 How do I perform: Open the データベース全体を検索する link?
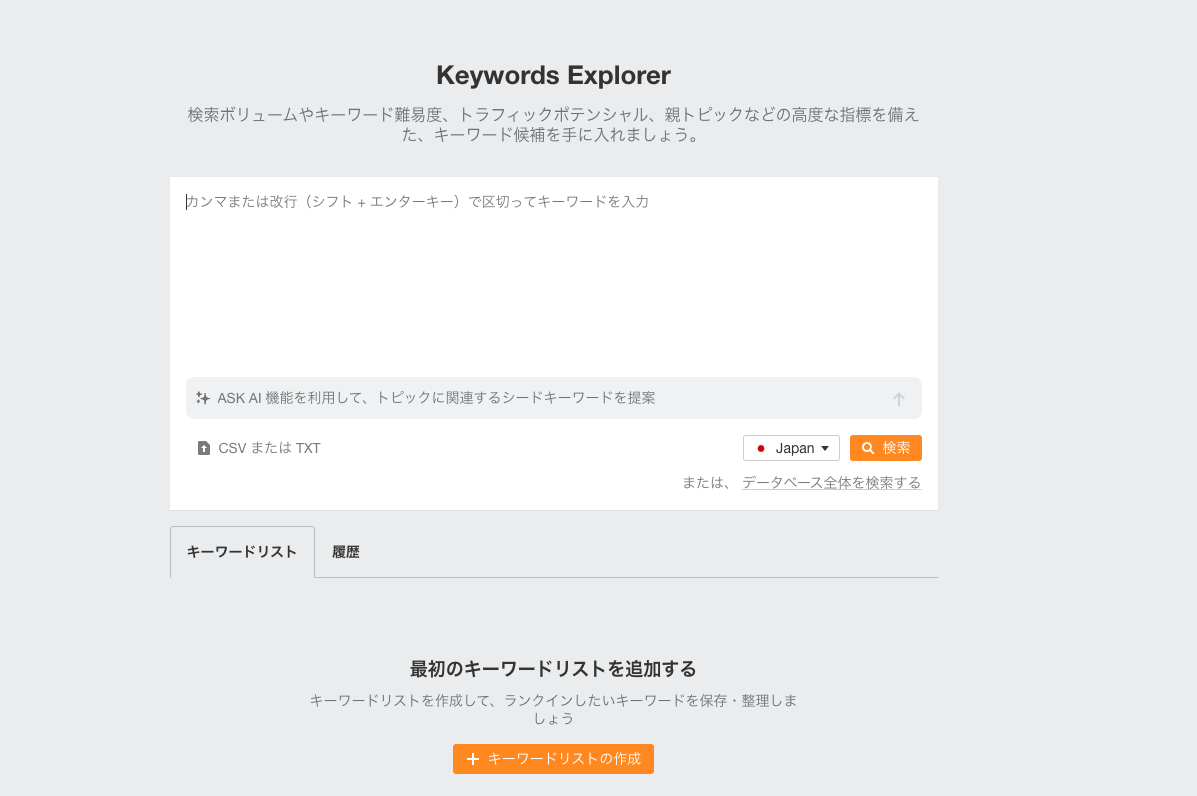[831, 481]
